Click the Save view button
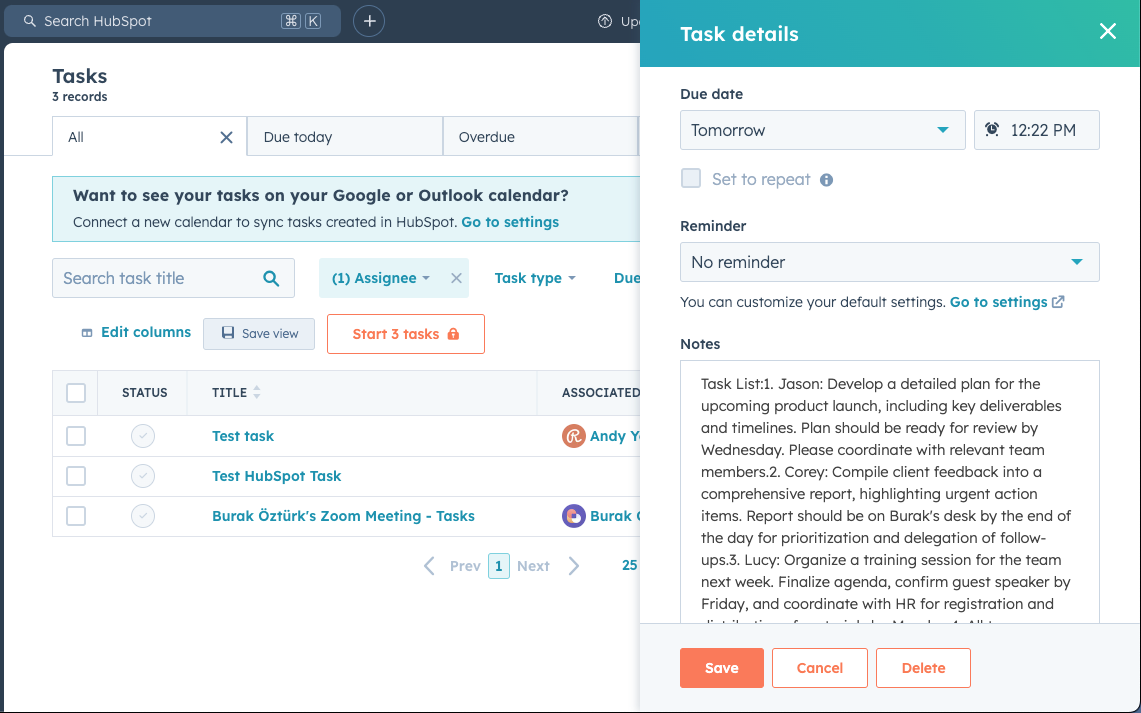The height and width of the screenshot is (713, 1141). pos(259,333)
